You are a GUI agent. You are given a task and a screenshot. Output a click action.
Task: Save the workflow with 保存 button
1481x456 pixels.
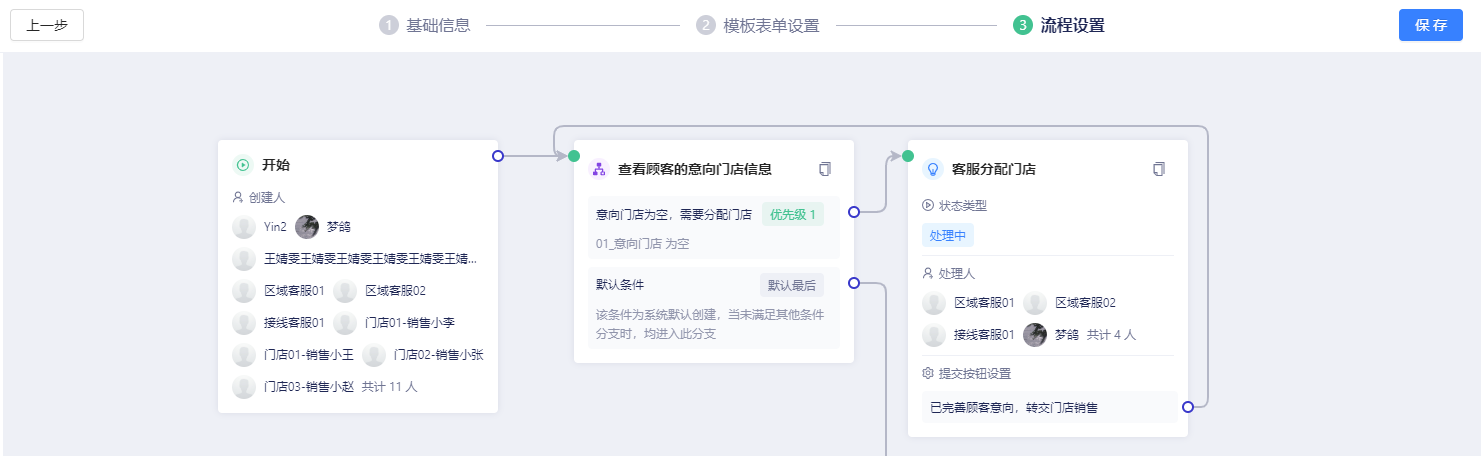(1431, 25)
